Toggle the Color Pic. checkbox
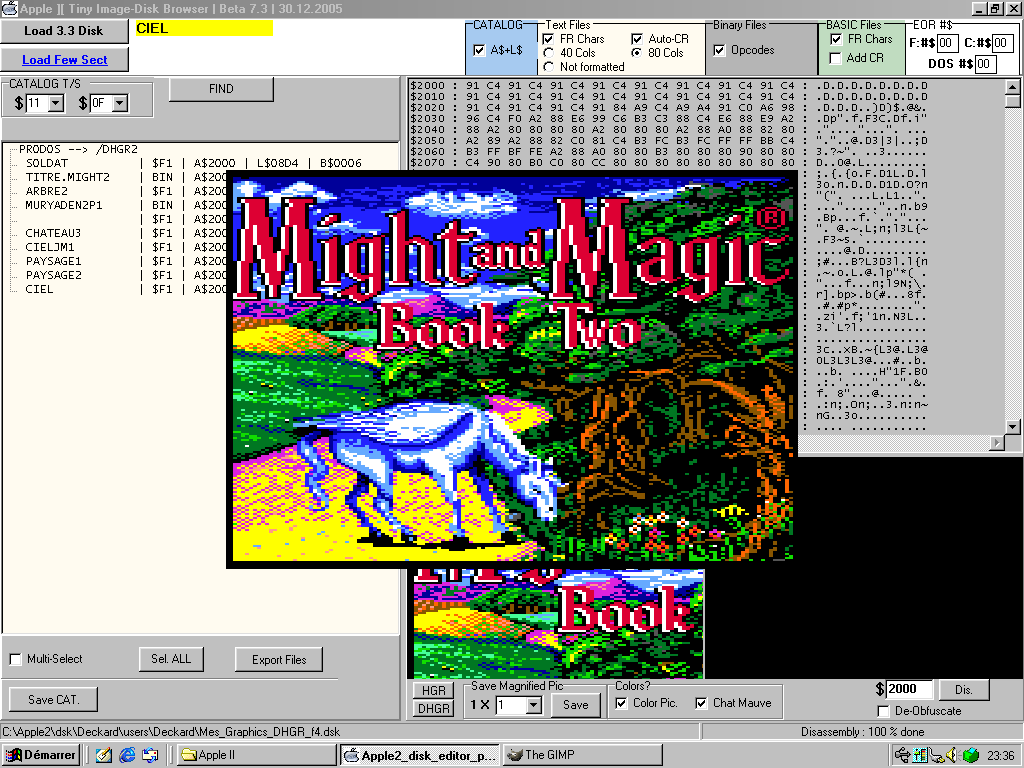1024x768 pixels. tap(622, 703)
